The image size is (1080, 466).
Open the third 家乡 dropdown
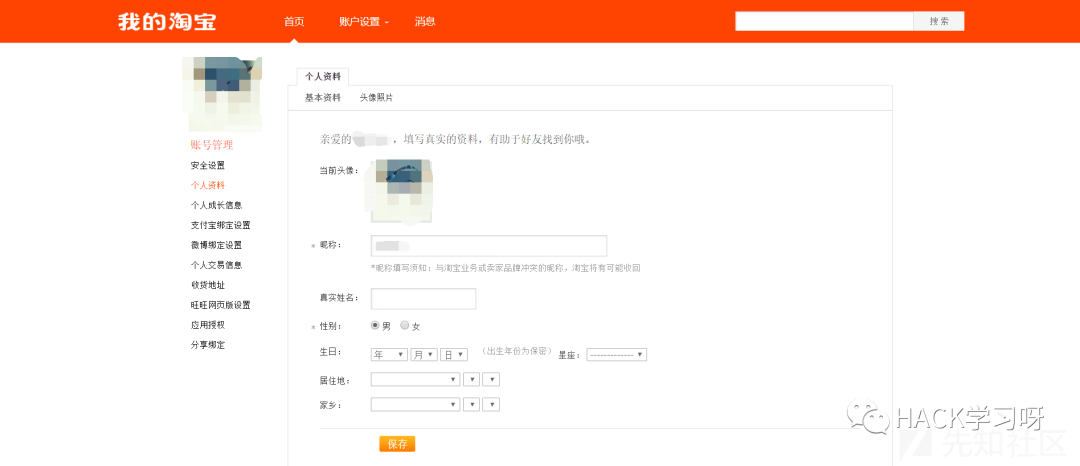pyautogui.click(x=491, y=405)
